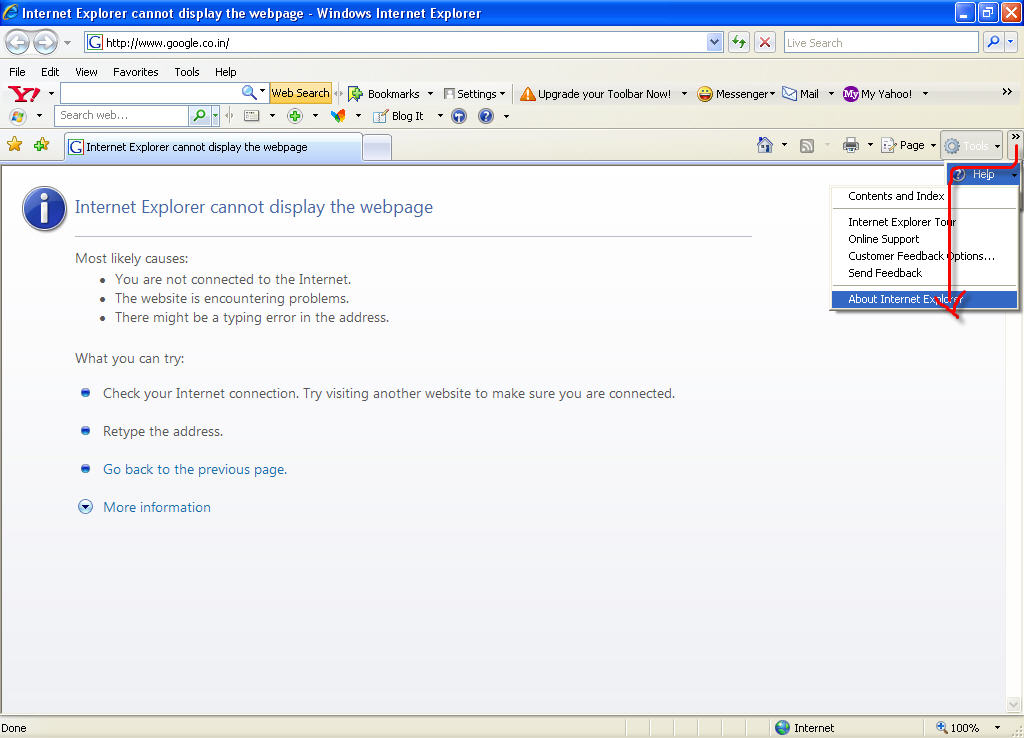Choose Internet Explorer Tour menu entry
1024x738 pixels.
pos(924,222)
